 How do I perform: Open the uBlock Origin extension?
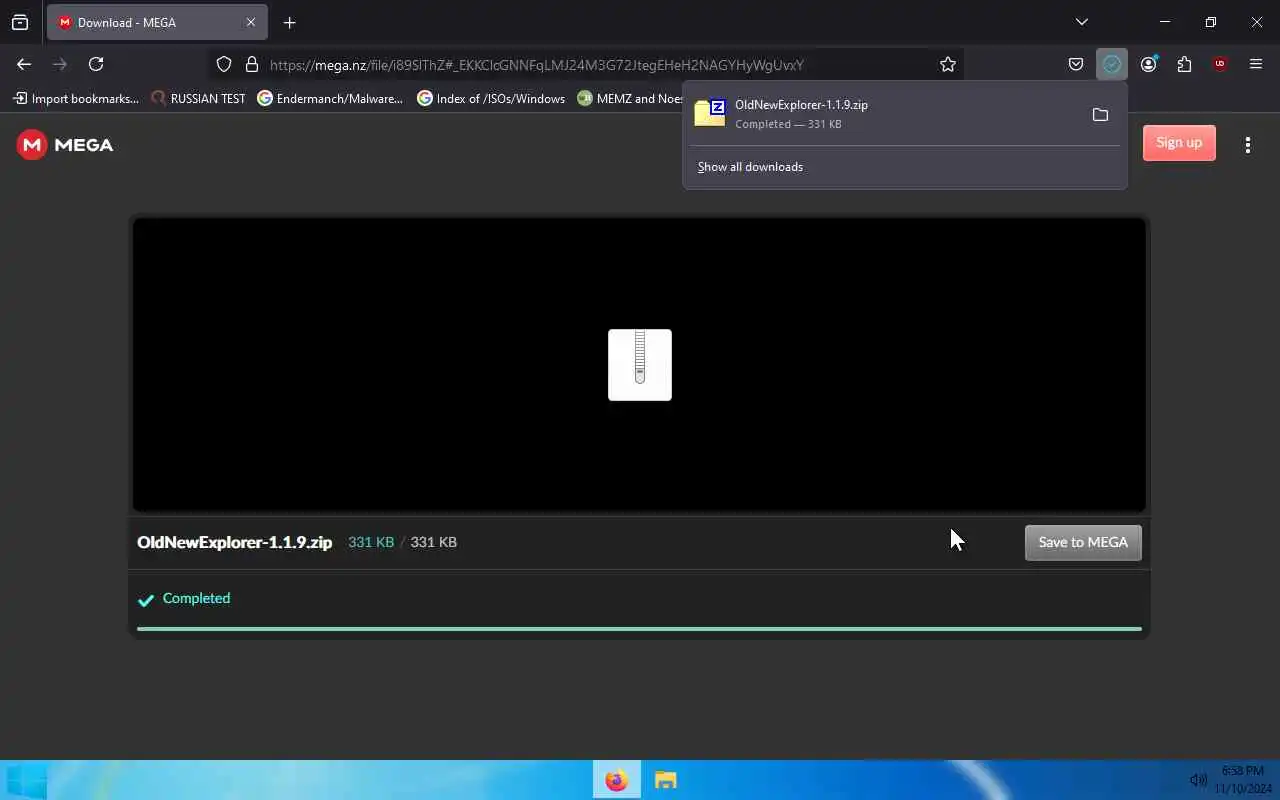pos(1220,64)
